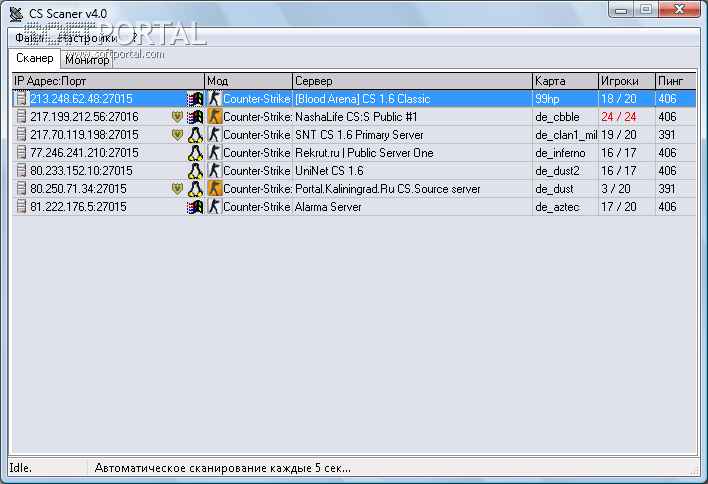Open the Файл menu

[27, 38]
